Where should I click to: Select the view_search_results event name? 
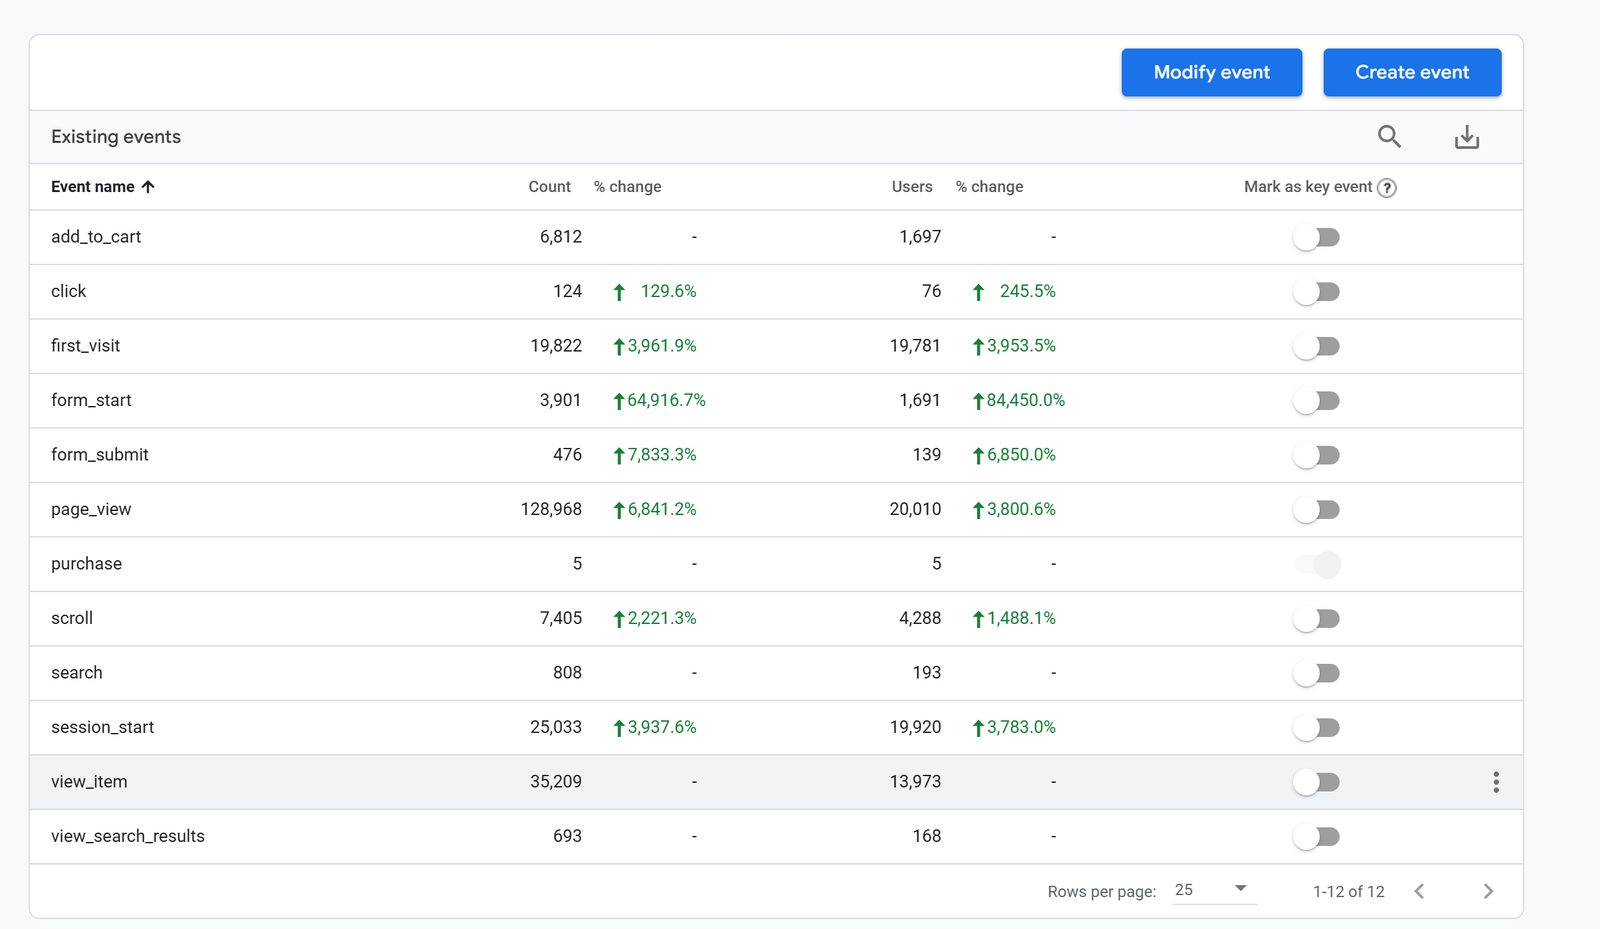[128, 836]
